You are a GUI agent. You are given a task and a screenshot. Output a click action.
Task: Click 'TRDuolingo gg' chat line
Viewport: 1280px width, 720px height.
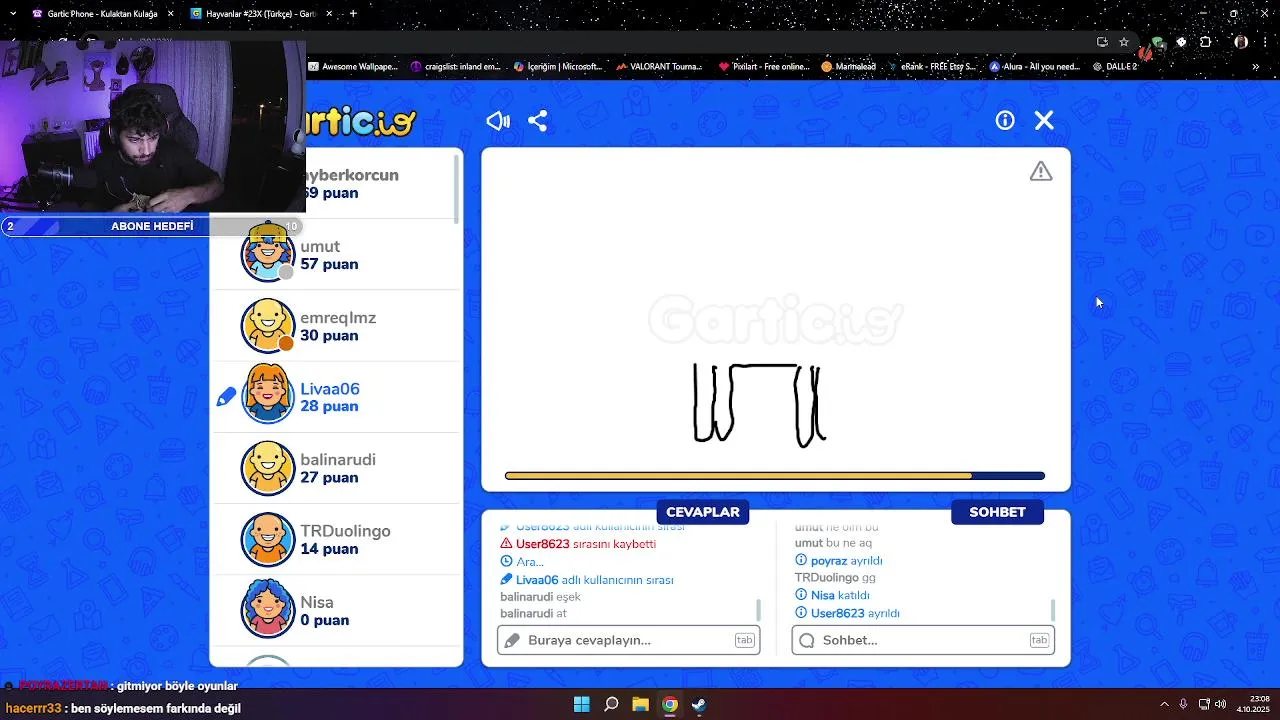(835, 578)
